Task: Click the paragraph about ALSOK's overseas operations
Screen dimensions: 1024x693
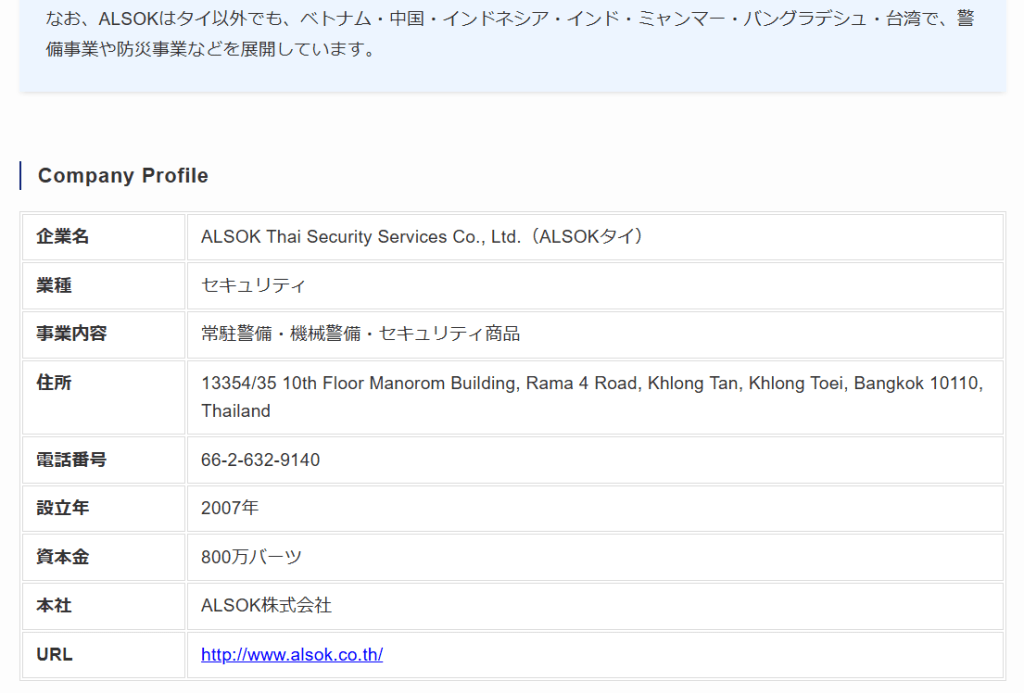Action: pos(510,33)
